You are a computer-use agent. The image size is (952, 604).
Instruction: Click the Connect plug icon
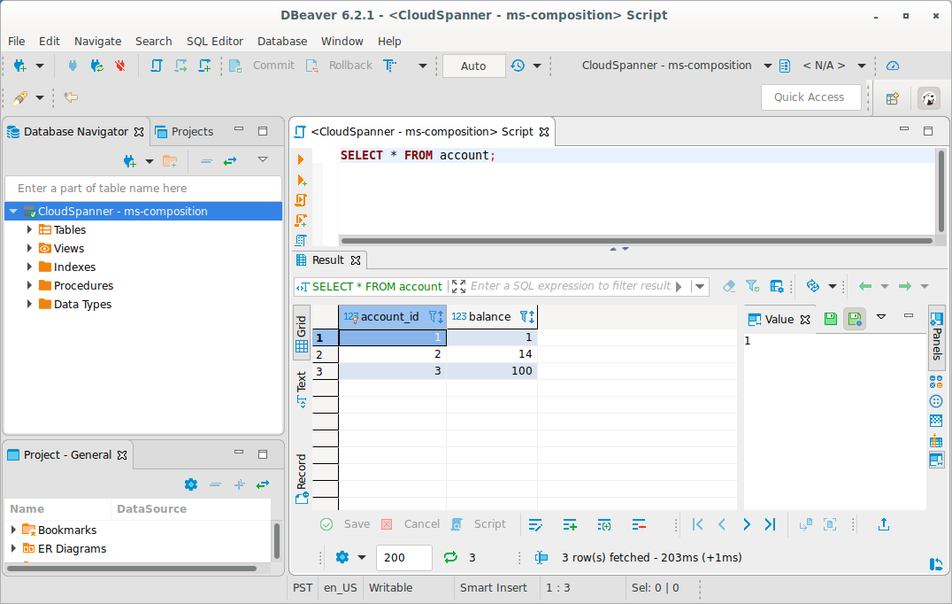[72, 66]
